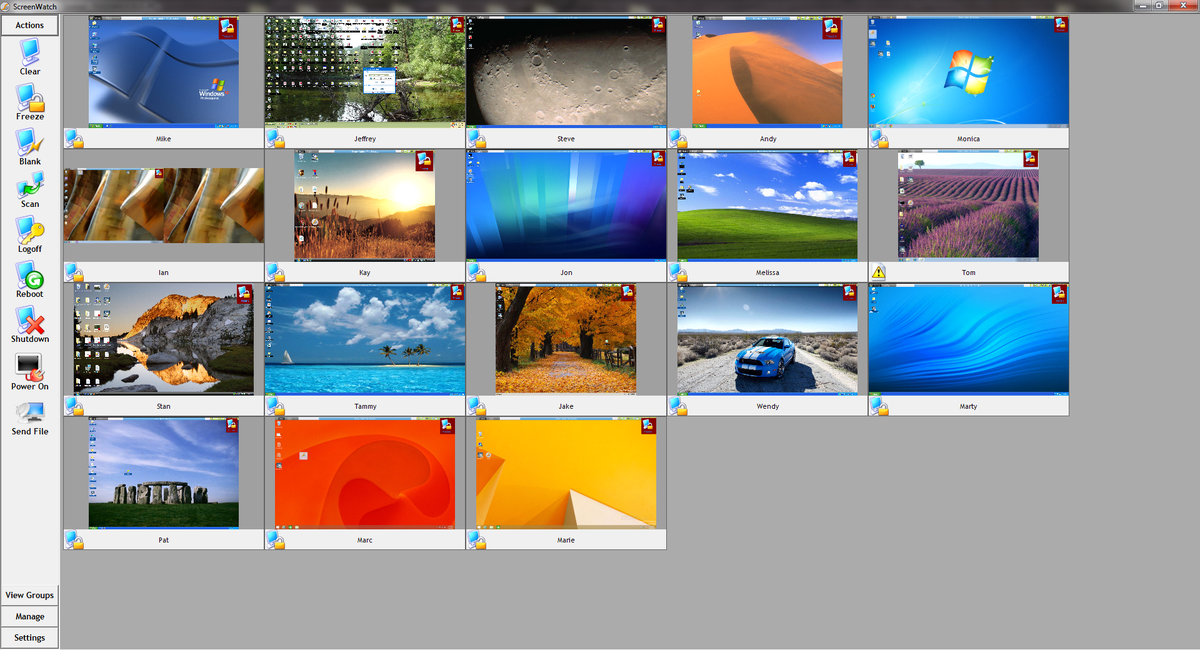Select Tammy's tropical beach screen thumbnail
This screenshot has width=1200, height=650.
(365, 339)
